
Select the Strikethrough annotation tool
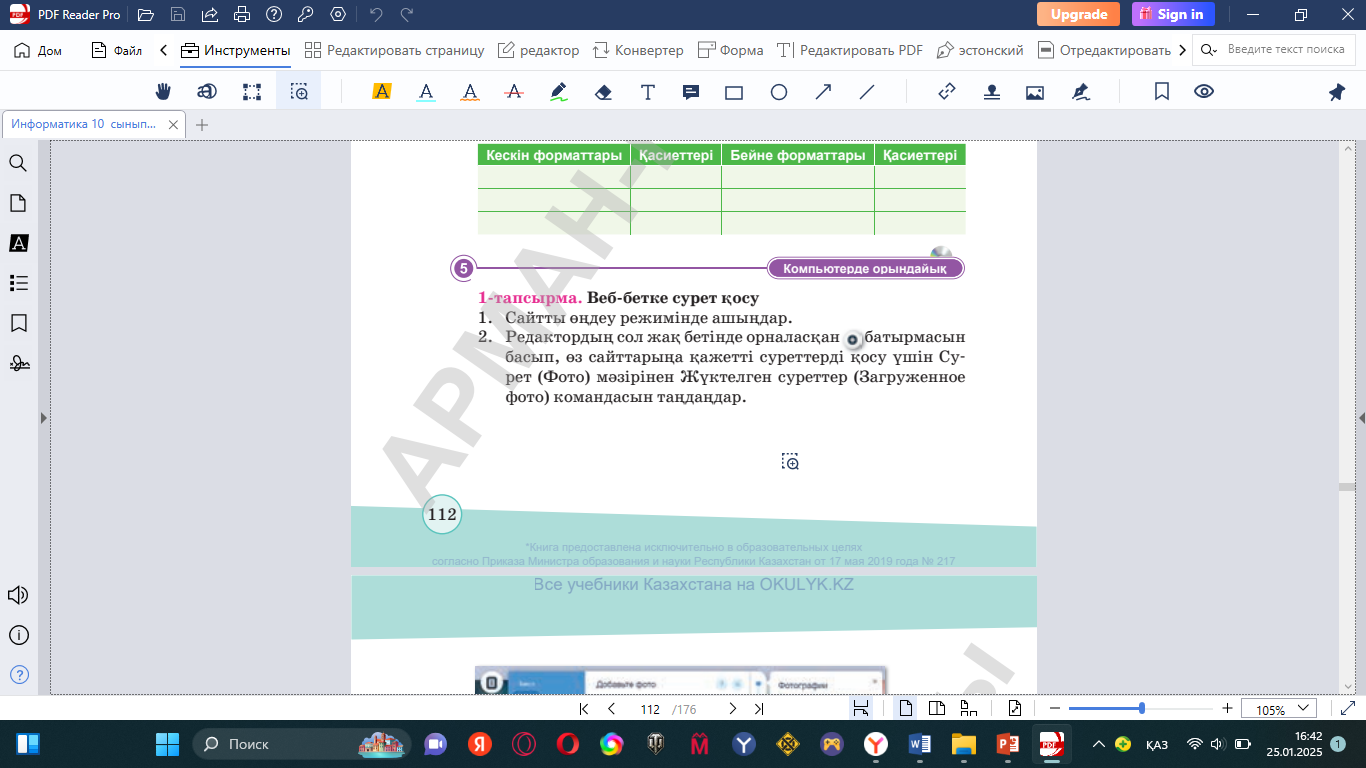[514, 92]
